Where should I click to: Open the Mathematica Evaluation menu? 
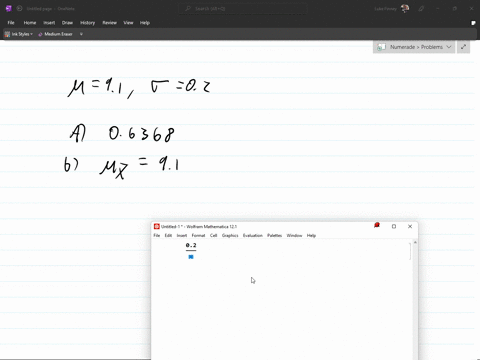click(x=253, y=235)
